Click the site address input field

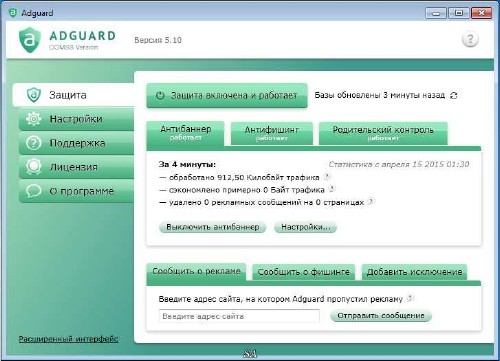pos(239,316)
